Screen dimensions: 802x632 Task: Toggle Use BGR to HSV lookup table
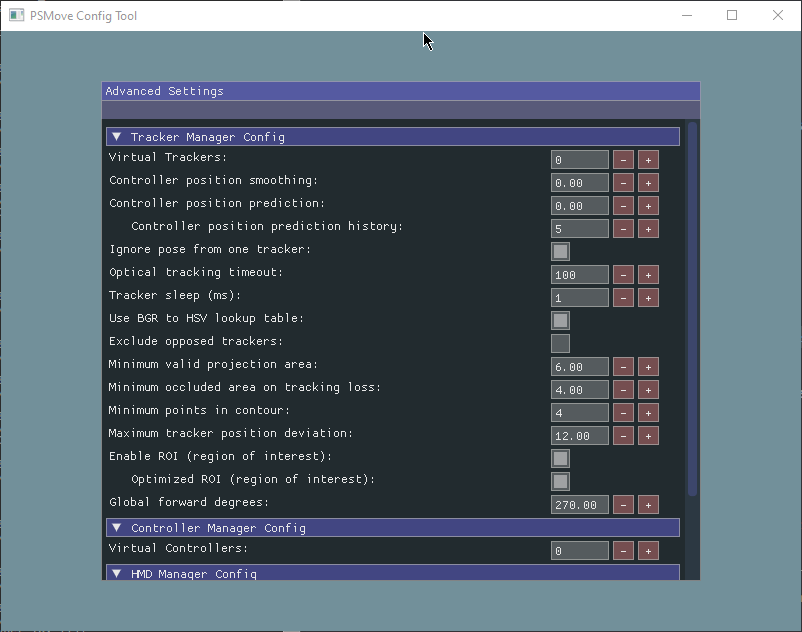[560, 321]
